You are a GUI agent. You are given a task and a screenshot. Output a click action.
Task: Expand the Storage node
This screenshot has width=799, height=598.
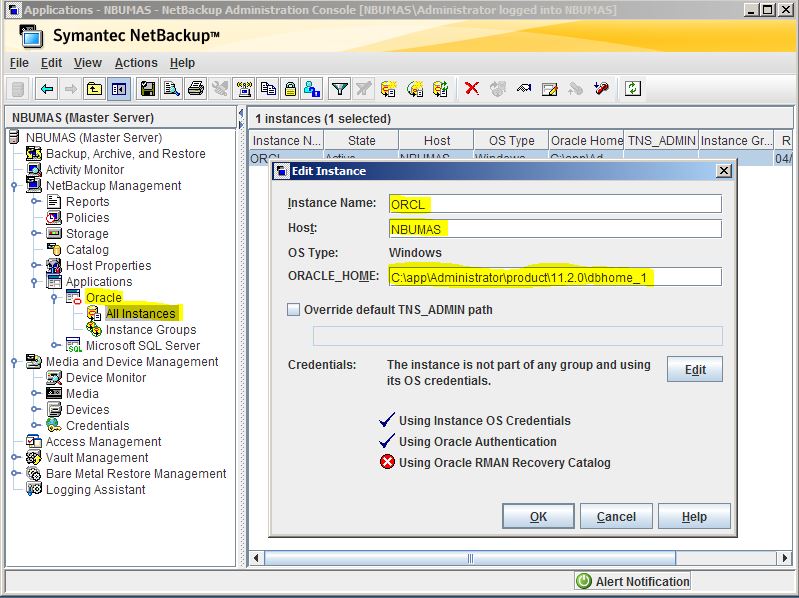click(x=34, y=233)
